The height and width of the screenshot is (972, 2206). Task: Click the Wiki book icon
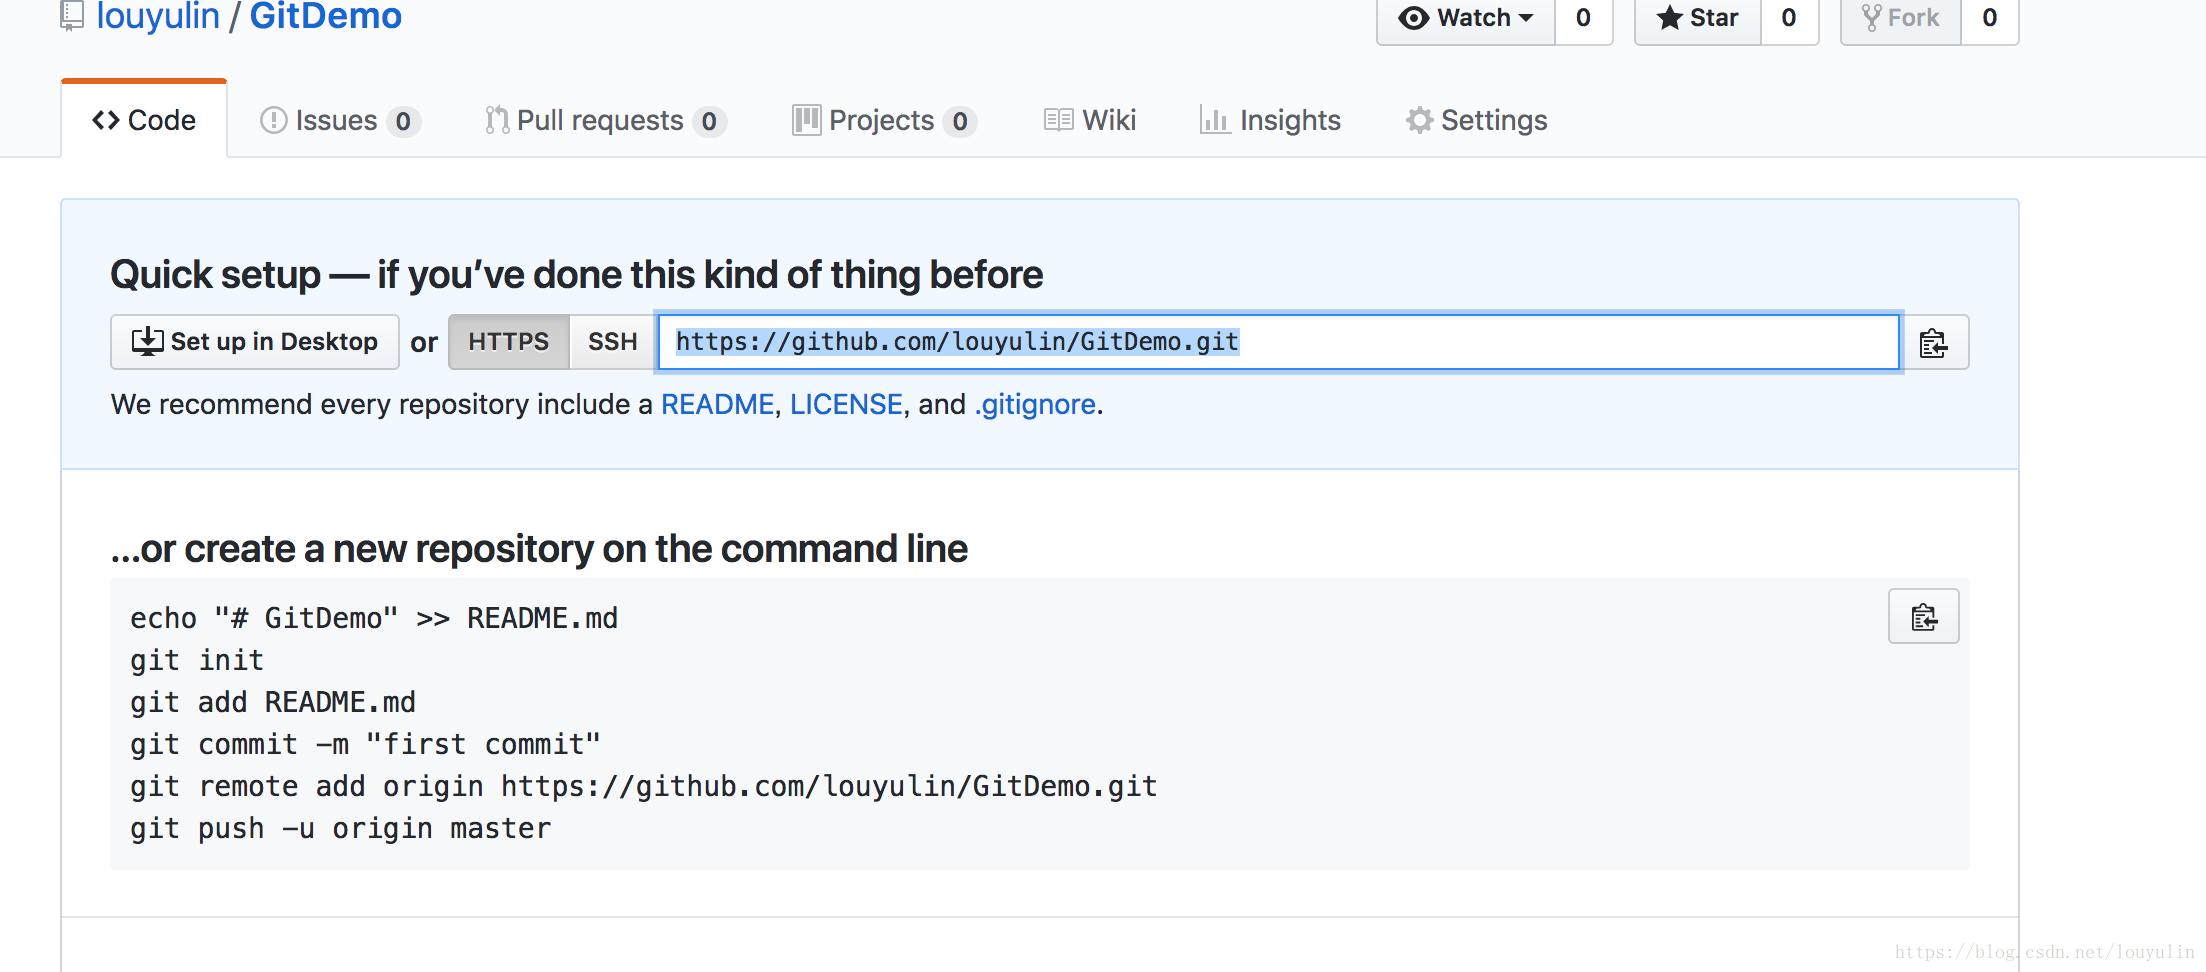[x=1058, y=120]
